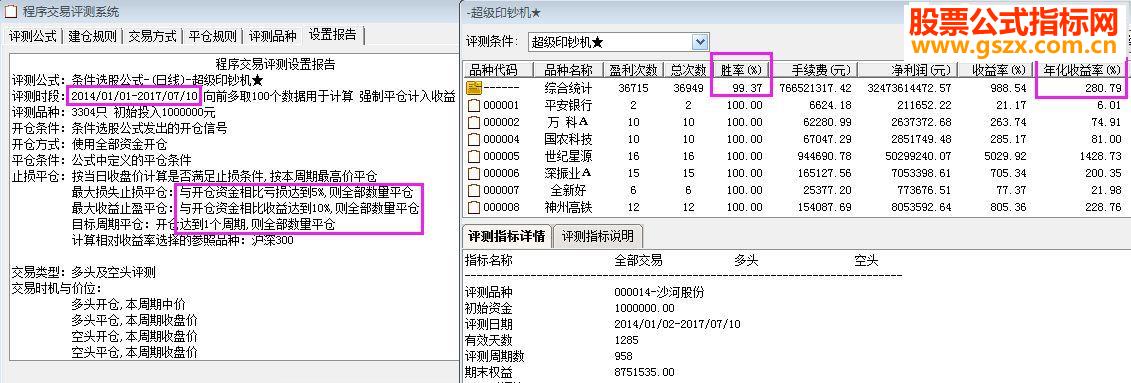
Task: Click the document icon beside code 000006
Action: tap(474, 173)
